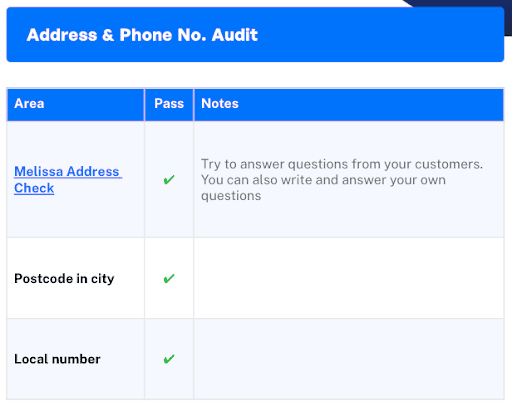Click the Postcode in city label
512x406 pixels.
tap(64, 278)
